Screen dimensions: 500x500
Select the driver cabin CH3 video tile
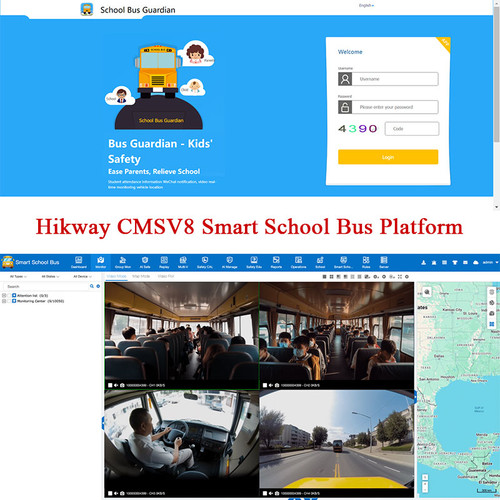(x=182, y=443)
